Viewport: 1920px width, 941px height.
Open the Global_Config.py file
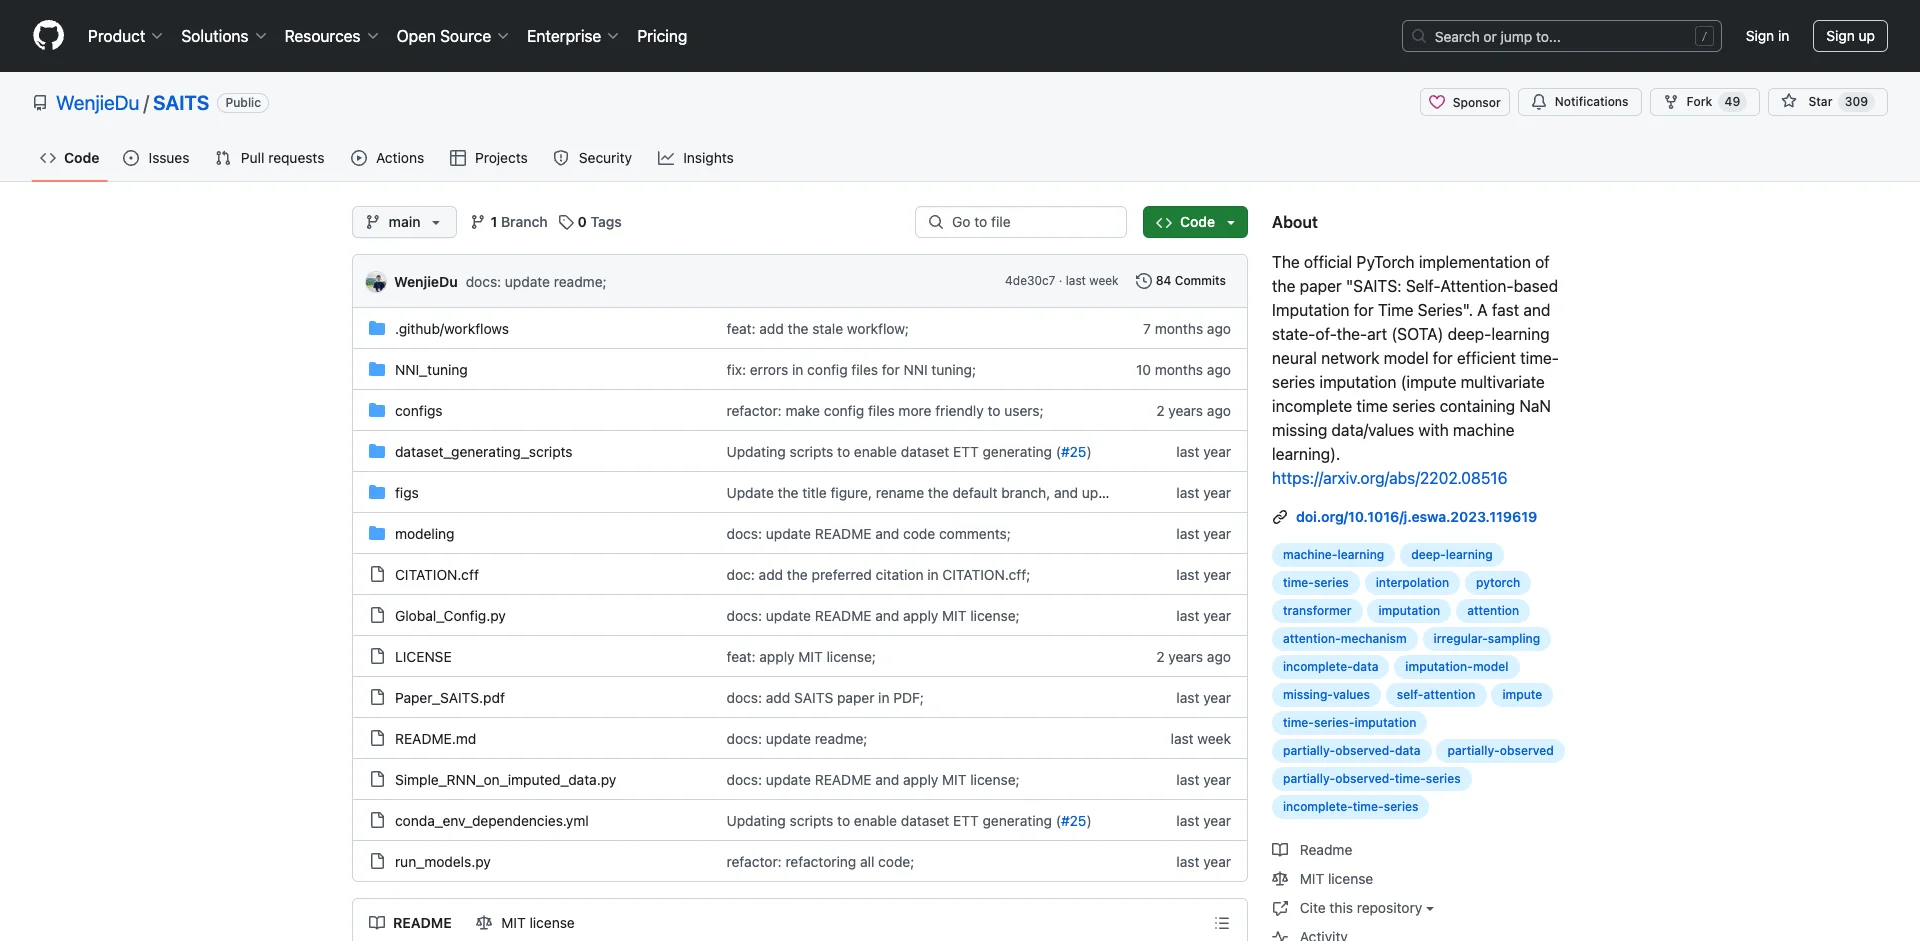450,616
